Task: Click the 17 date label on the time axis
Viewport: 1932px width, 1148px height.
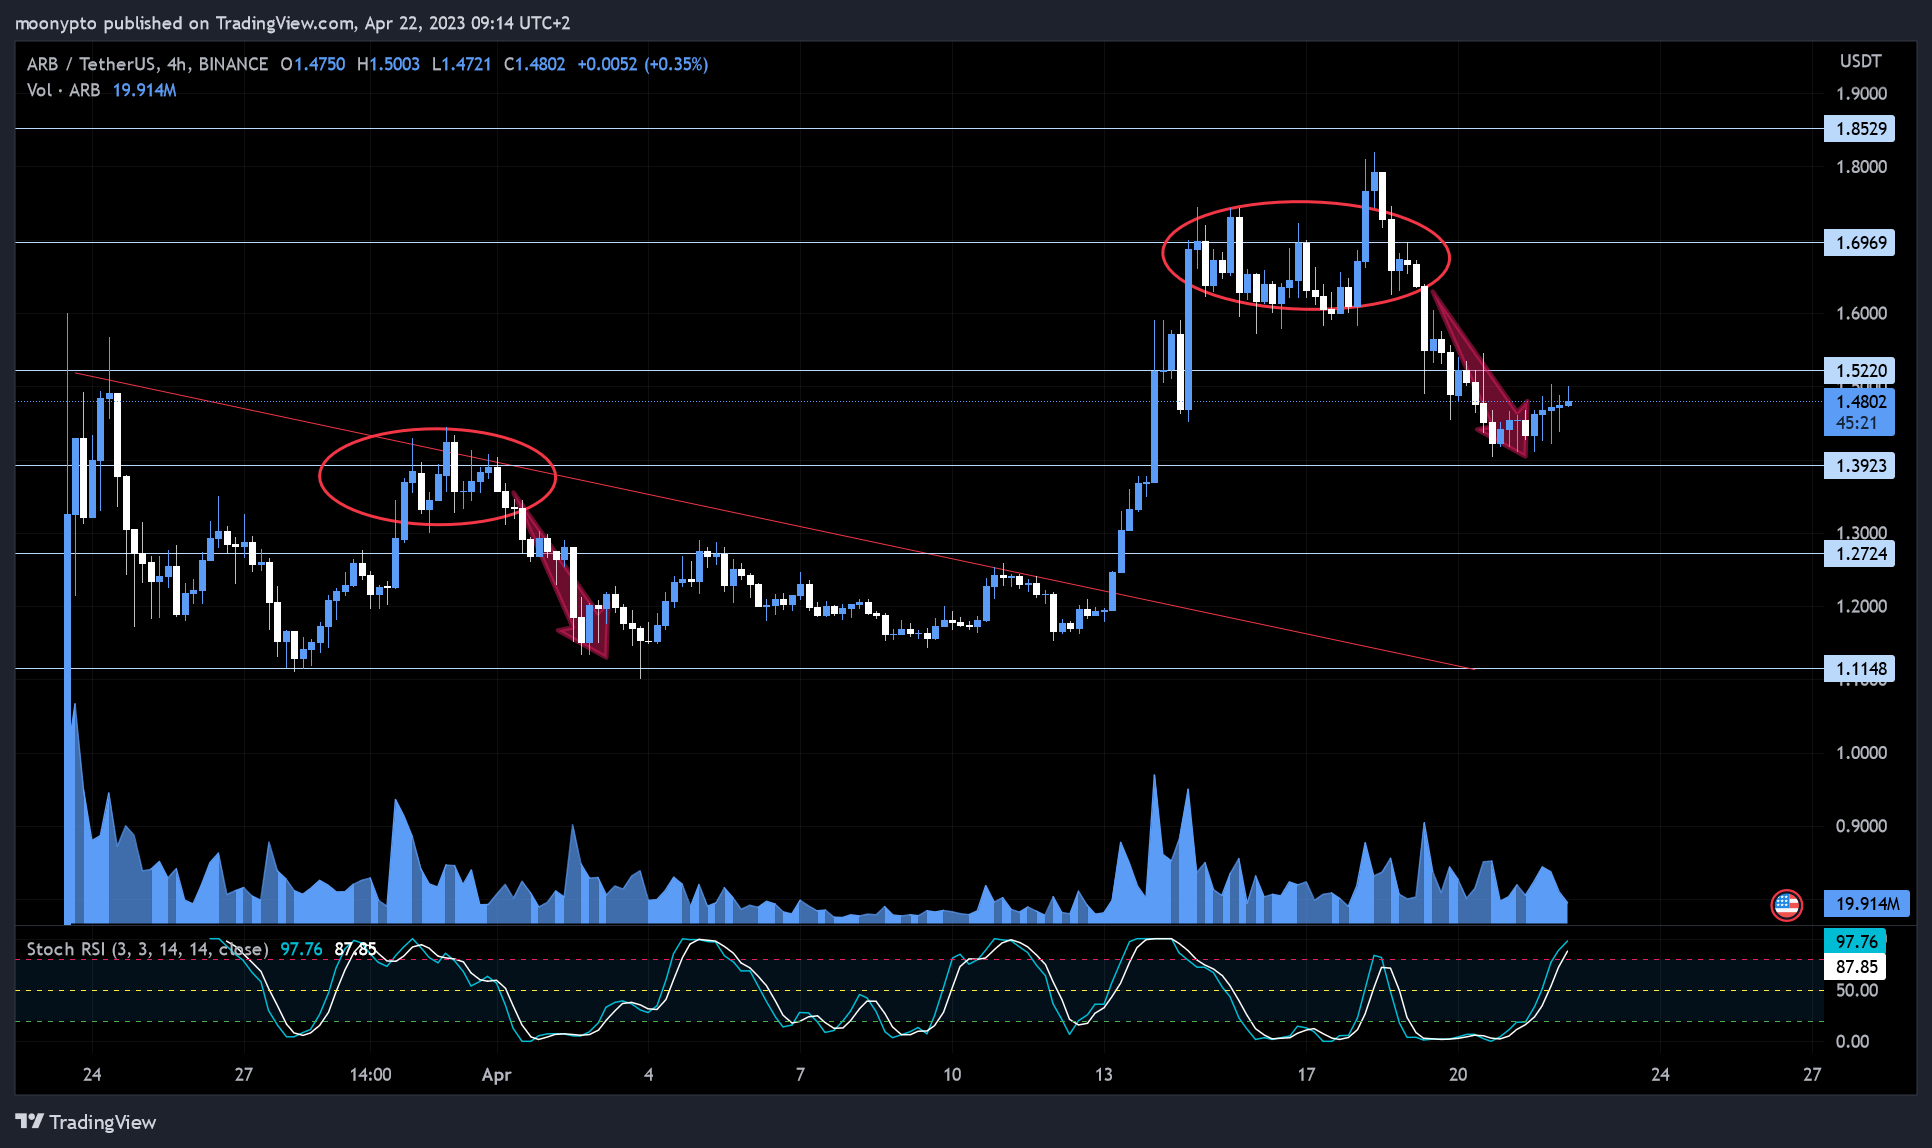Action: (x=1306, y=1075)
